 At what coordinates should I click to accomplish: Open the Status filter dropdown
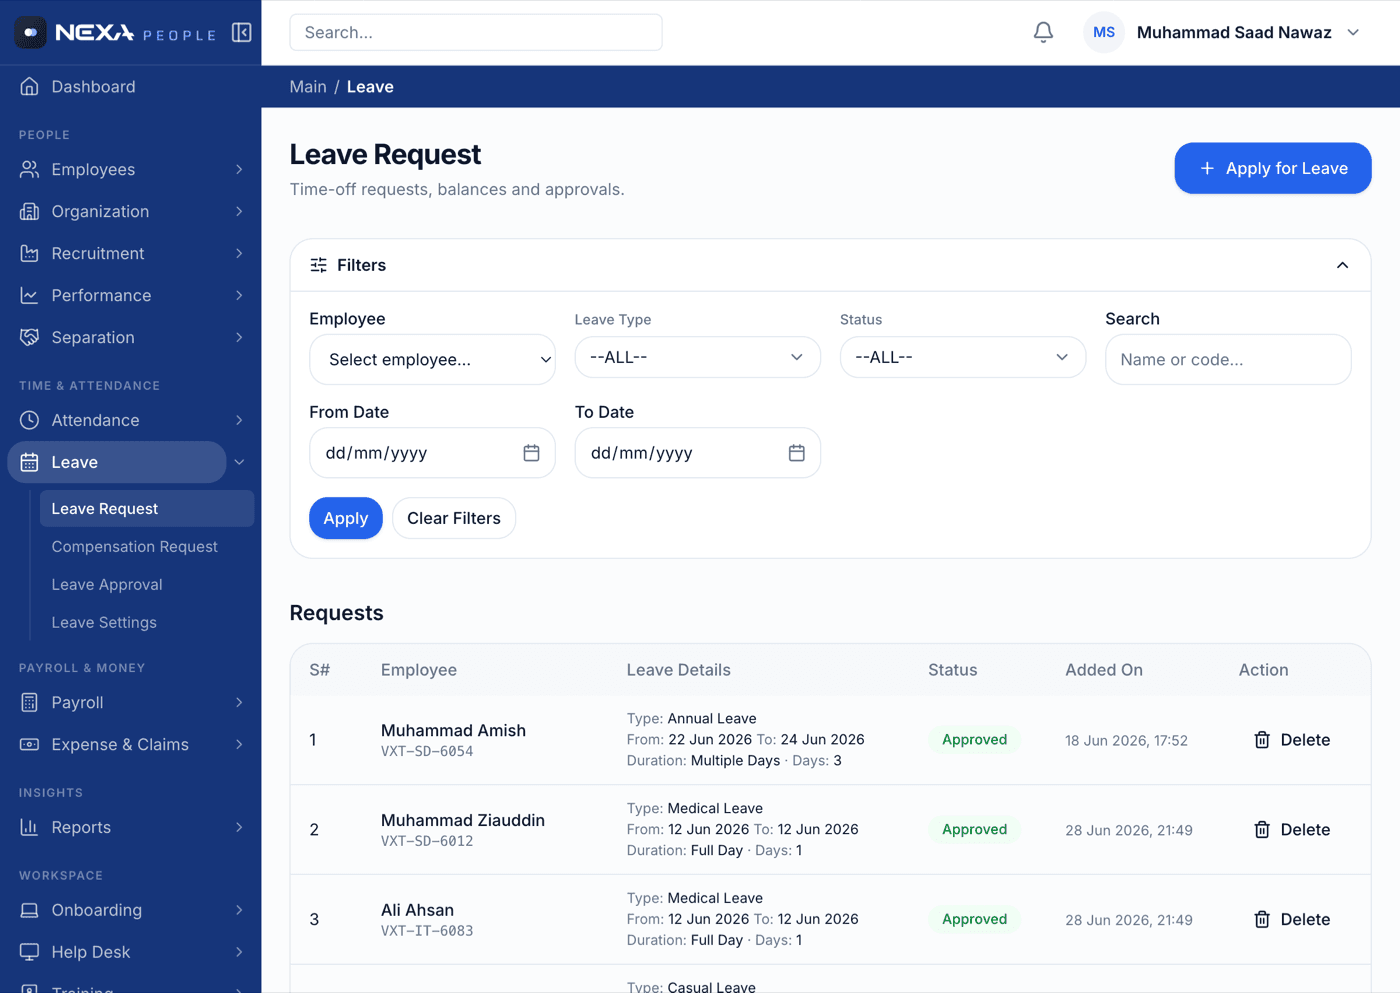[963, 358]
